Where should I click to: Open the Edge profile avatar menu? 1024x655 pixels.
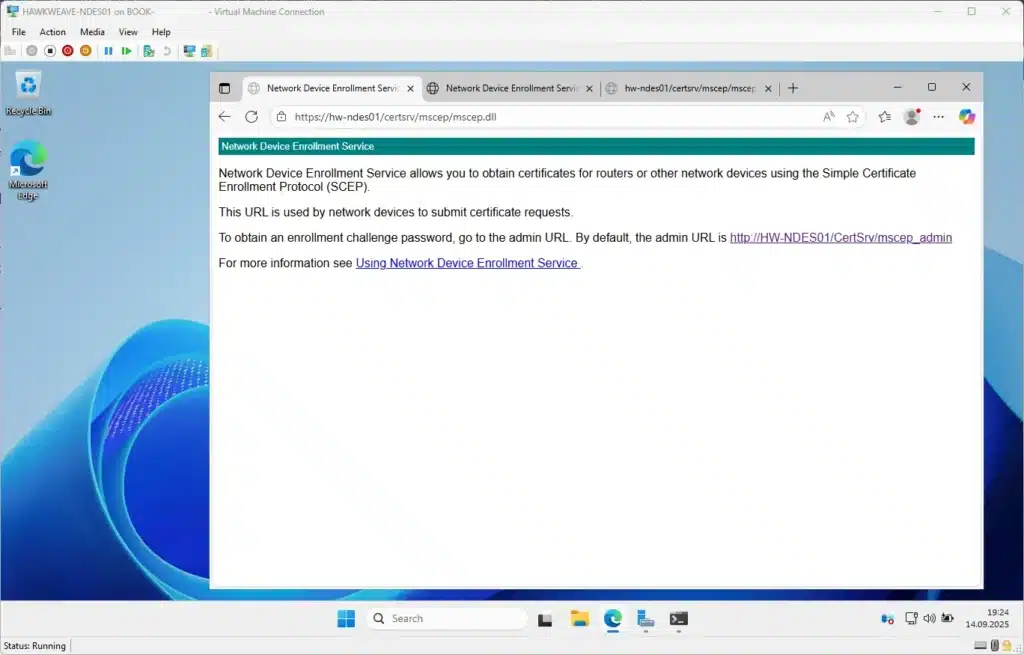click(911, 117)
